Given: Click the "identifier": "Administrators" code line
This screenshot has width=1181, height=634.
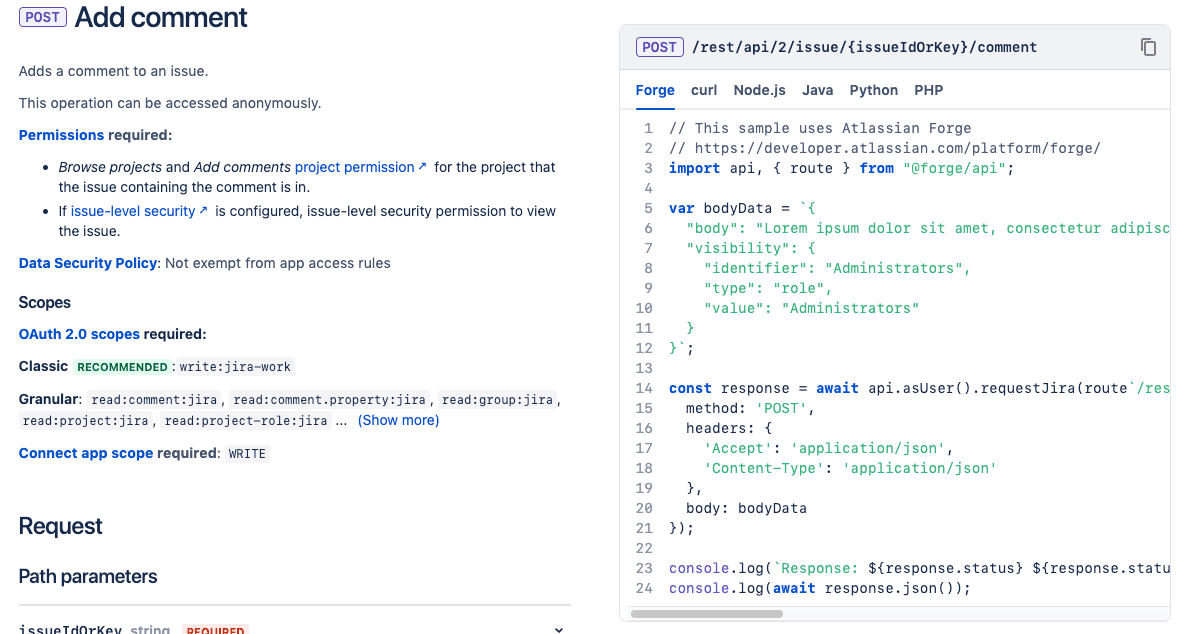Looking at the screenshot, I should point(837,268).
